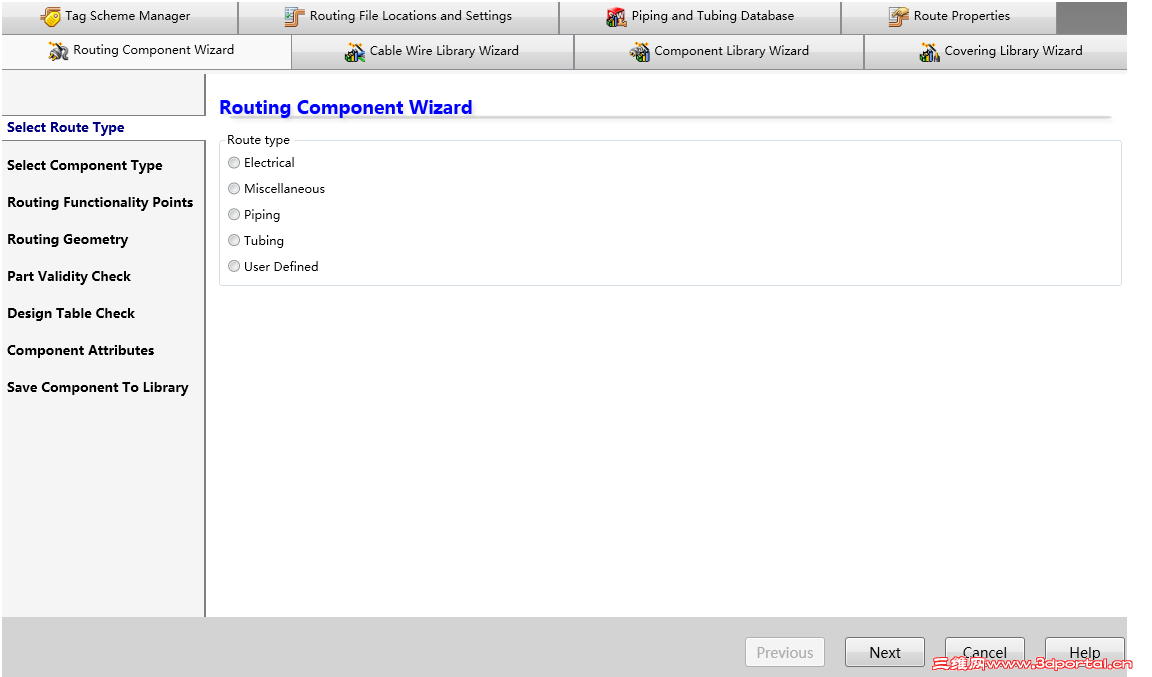Image resolution: width=1152 pixels, height=677 pixels.
Task: Click the Component Library Wizard icon
Action: (639, 51)
